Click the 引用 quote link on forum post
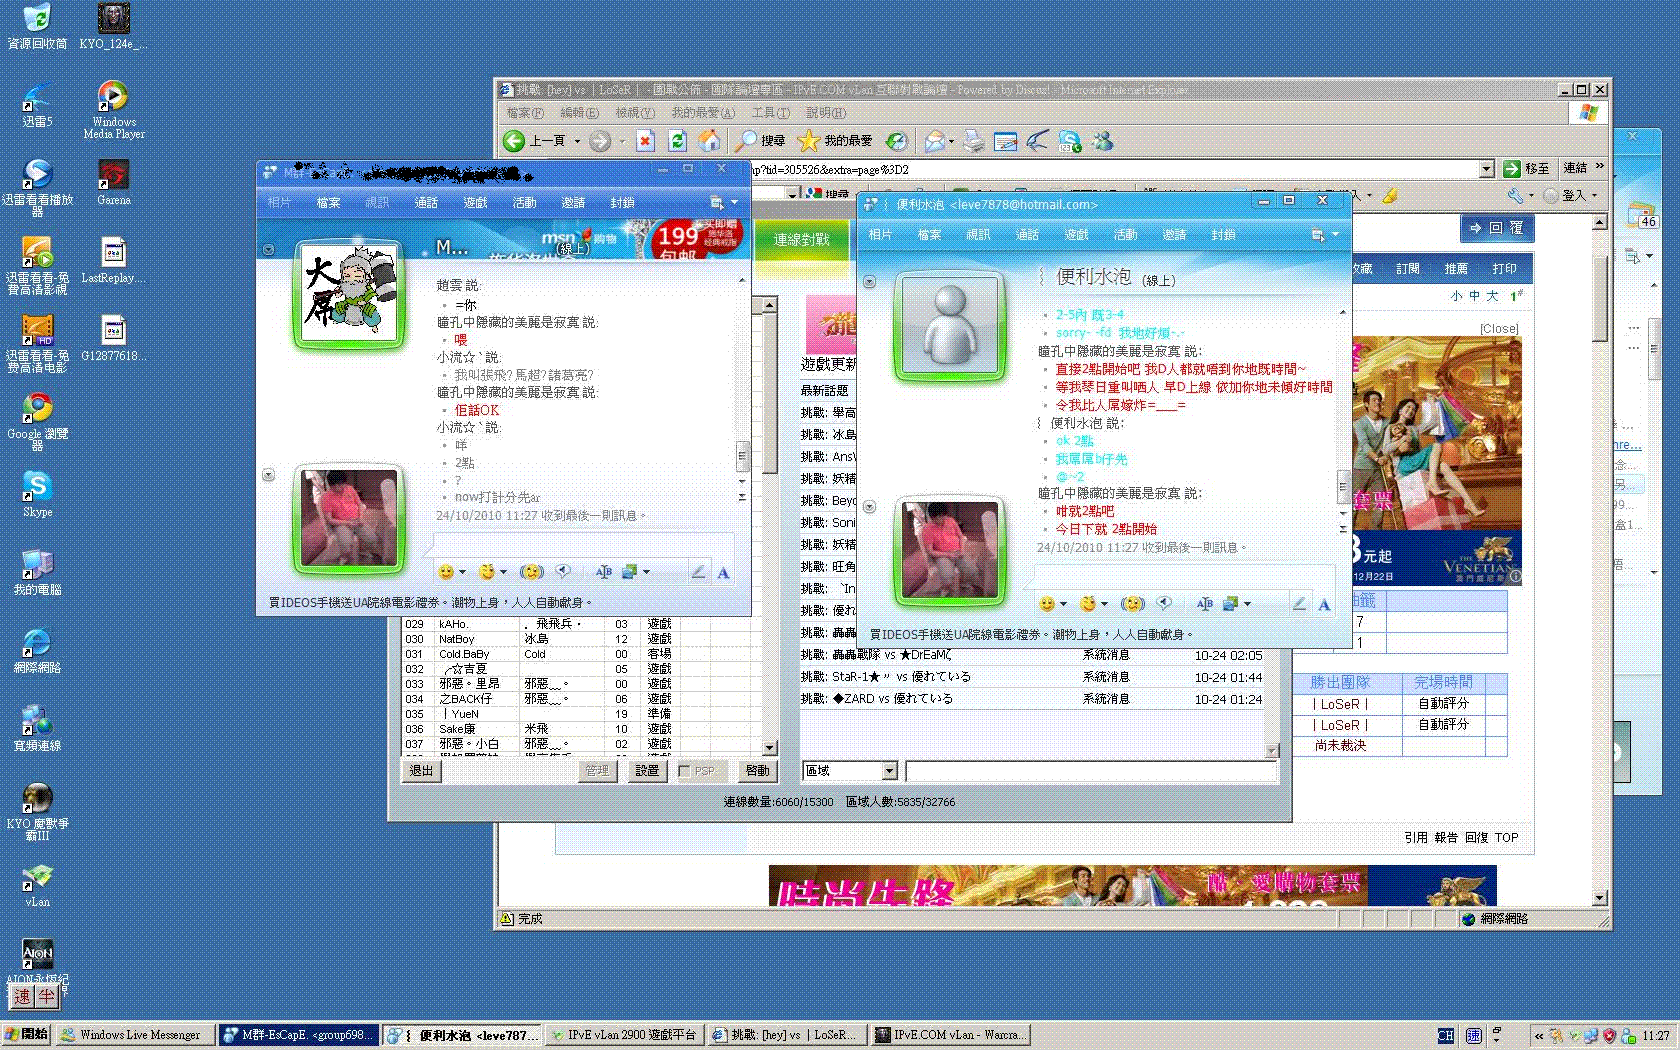1680x1050 pixels. (x=1415, y=838)
